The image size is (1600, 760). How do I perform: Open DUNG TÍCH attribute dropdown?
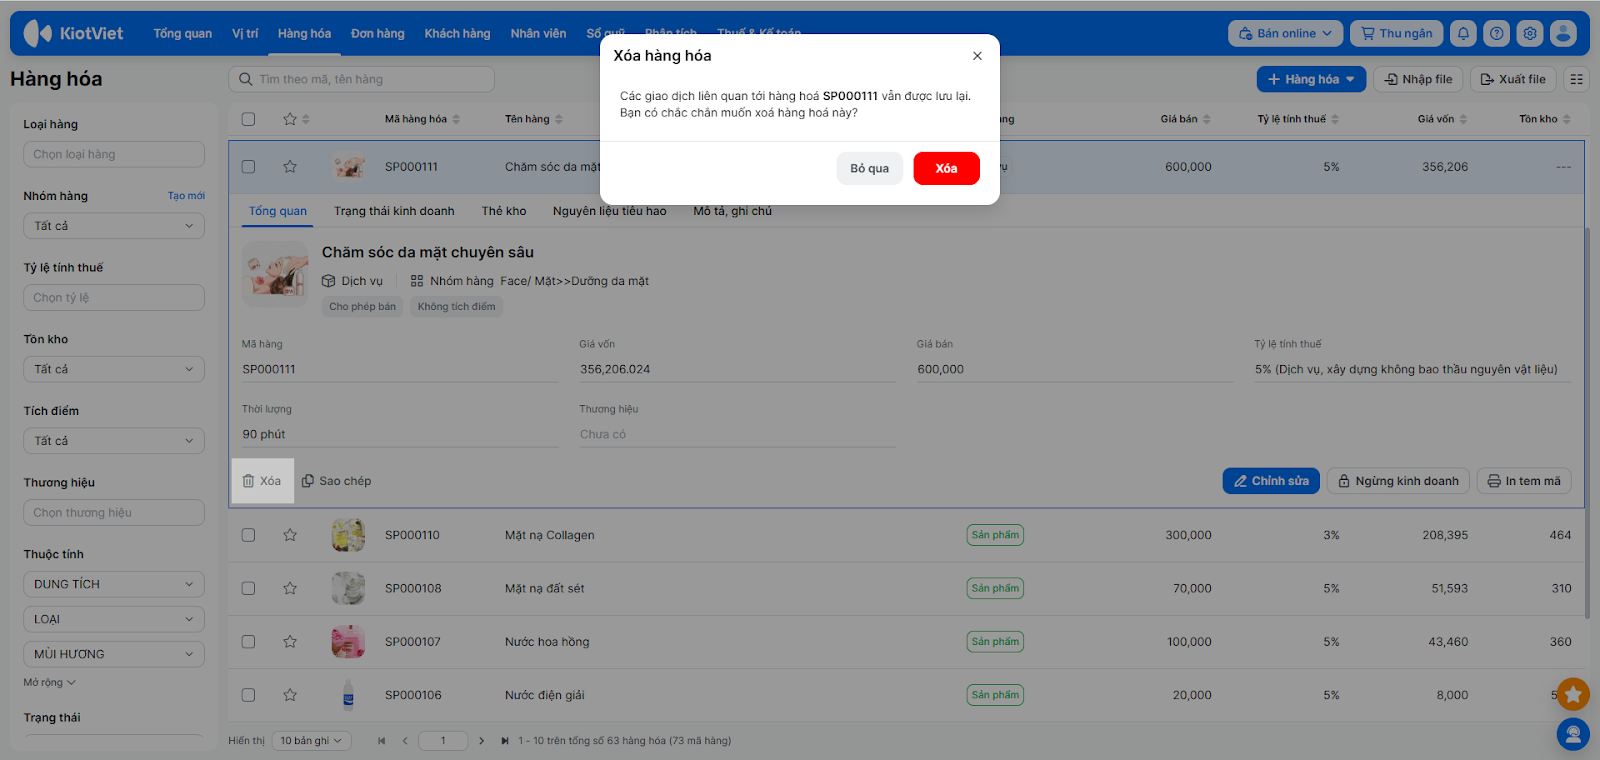[x=114, y=584]
